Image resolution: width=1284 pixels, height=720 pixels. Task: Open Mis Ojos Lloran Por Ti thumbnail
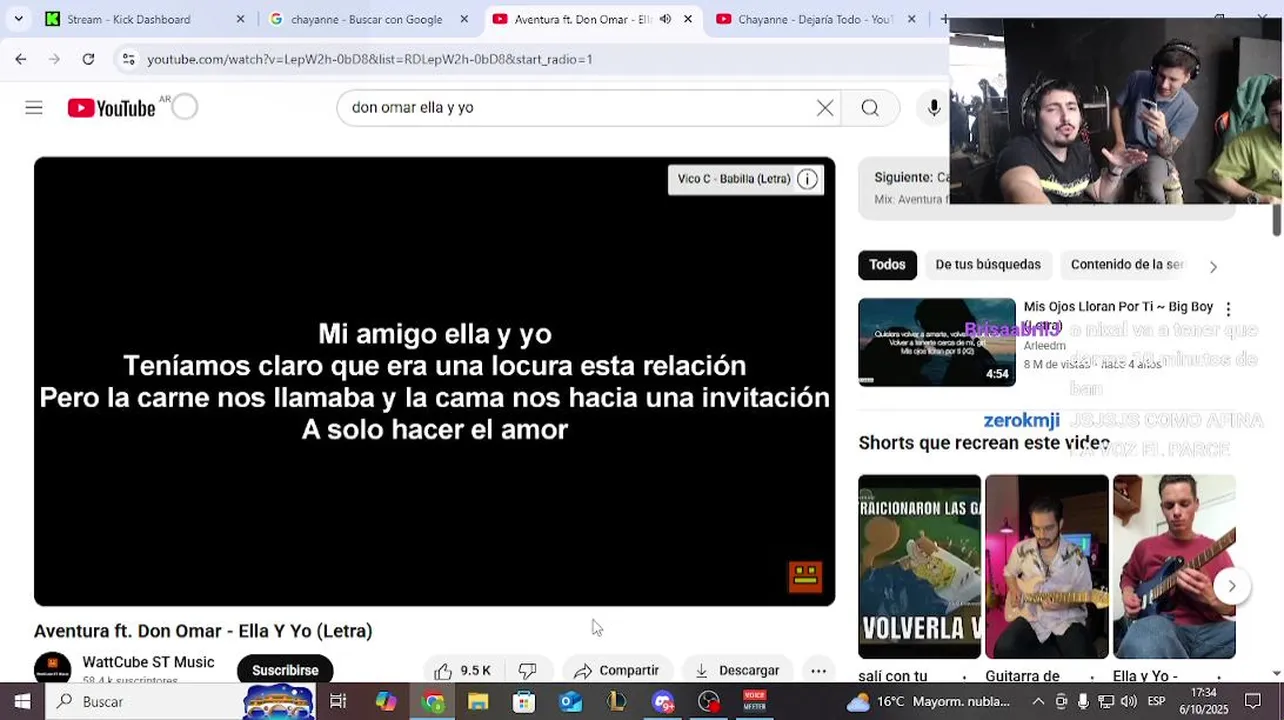pyautogui.click(x=937, y=342)
